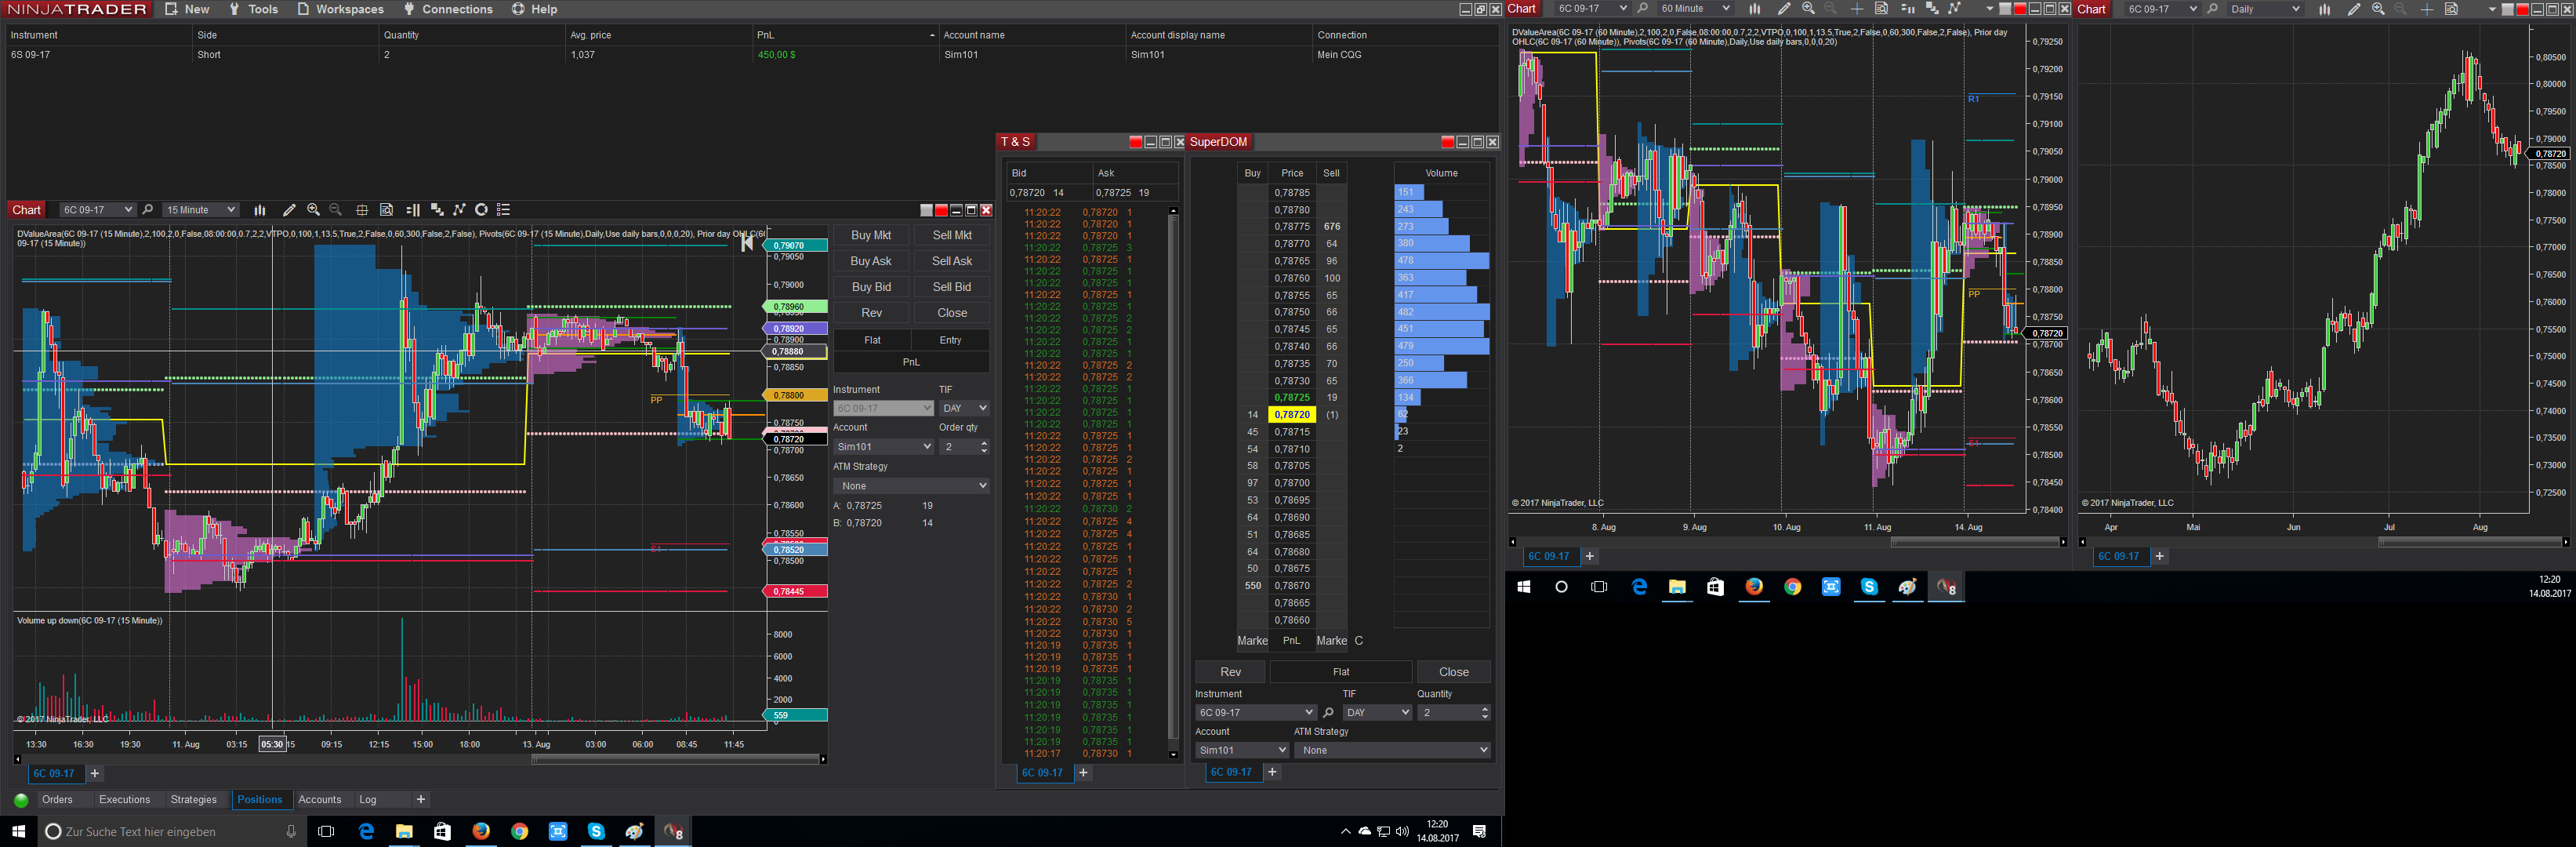Click Rev button in SuperDOM
Viewport: 2576px width, 847px height.
1230,672
